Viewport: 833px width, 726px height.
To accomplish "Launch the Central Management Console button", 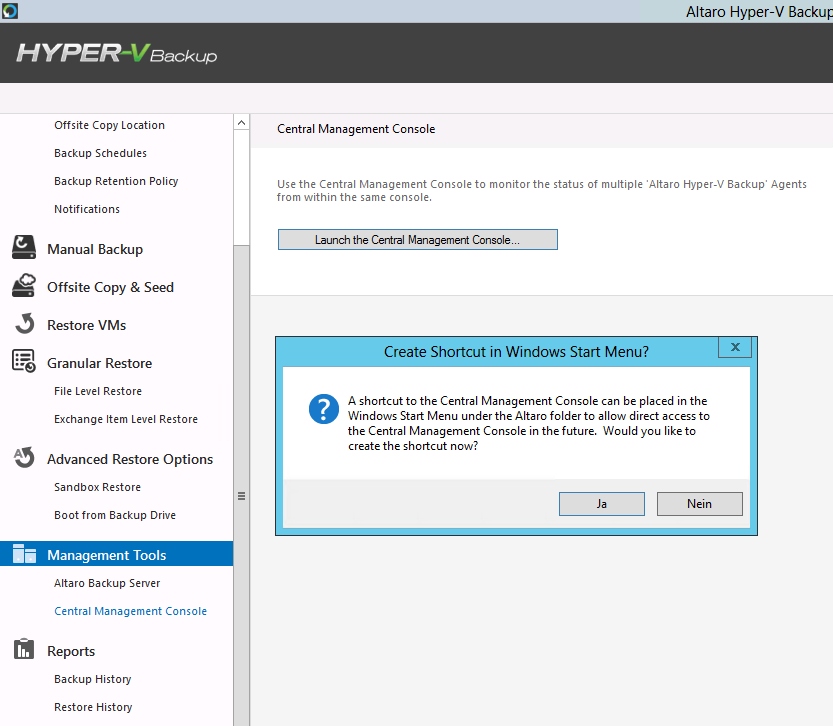I will coord(418,240).
